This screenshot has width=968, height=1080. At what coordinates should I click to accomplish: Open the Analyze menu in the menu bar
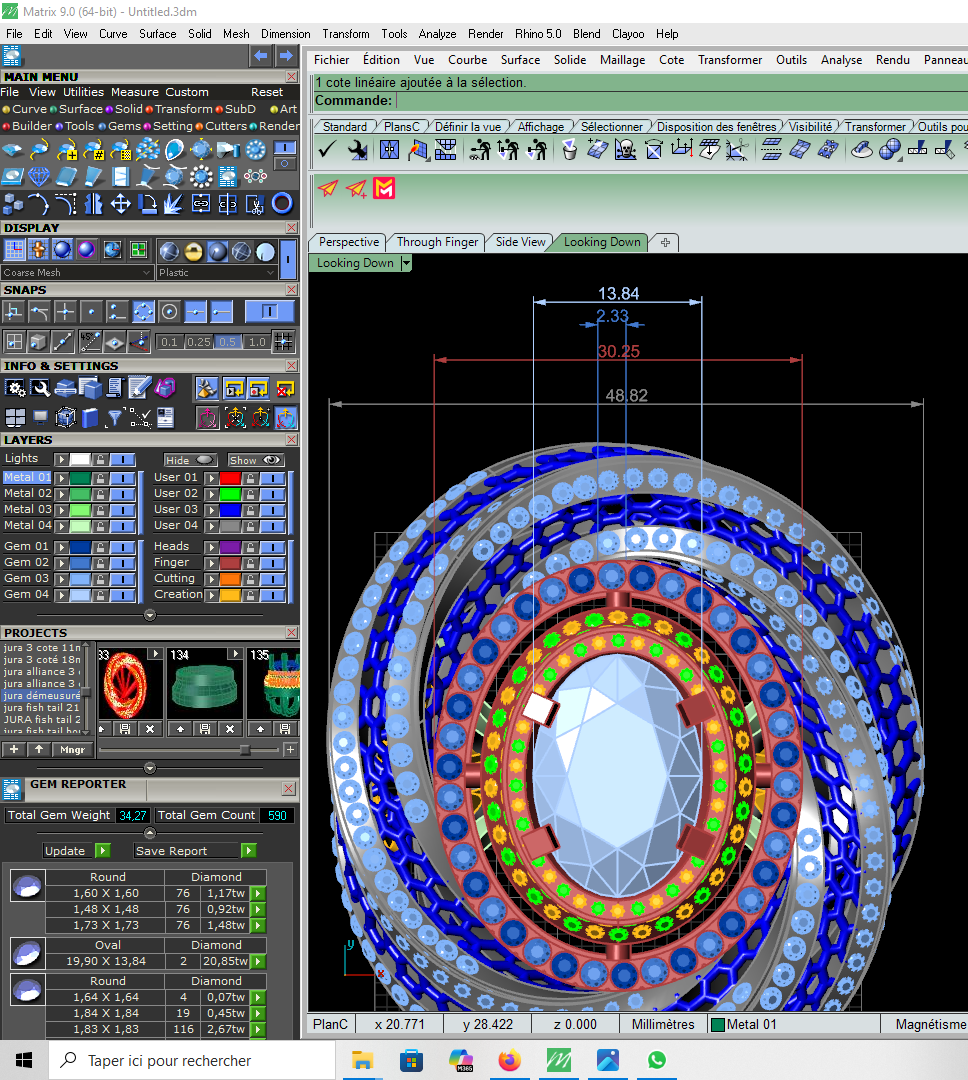(x=437, y=33)
